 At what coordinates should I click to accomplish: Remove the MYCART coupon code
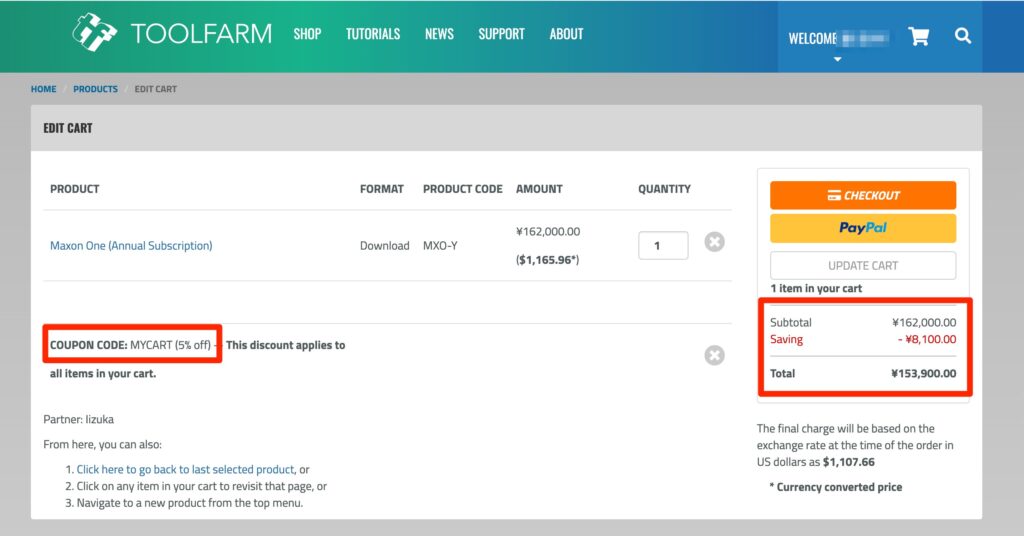[x=714, y=355]
